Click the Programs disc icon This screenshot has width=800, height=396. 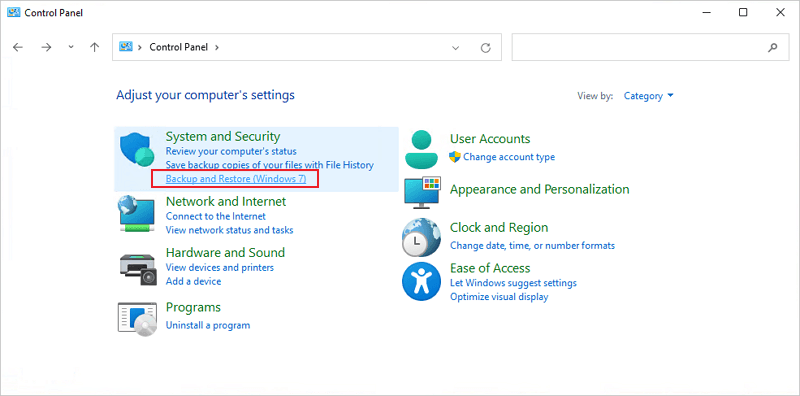(x=137, y=319)
